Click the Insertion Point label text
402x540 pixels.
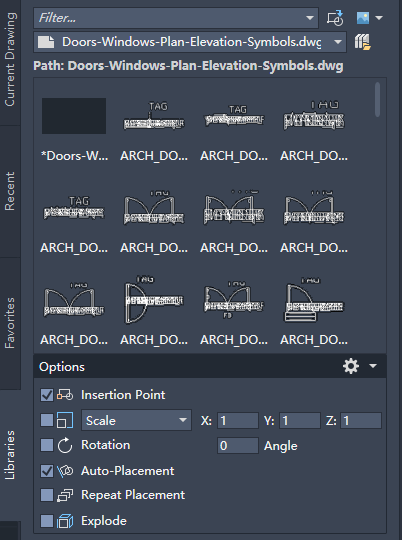[123, 395]
